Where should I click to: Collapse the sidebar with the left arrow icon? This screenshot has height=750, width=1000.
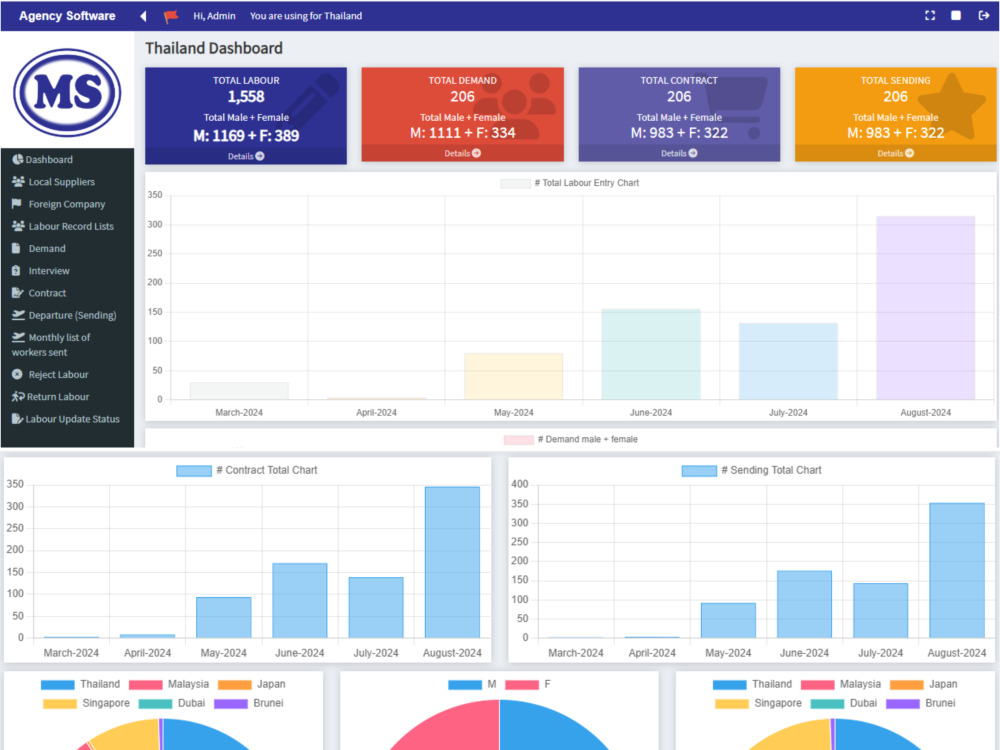click(x=143, y=16)
